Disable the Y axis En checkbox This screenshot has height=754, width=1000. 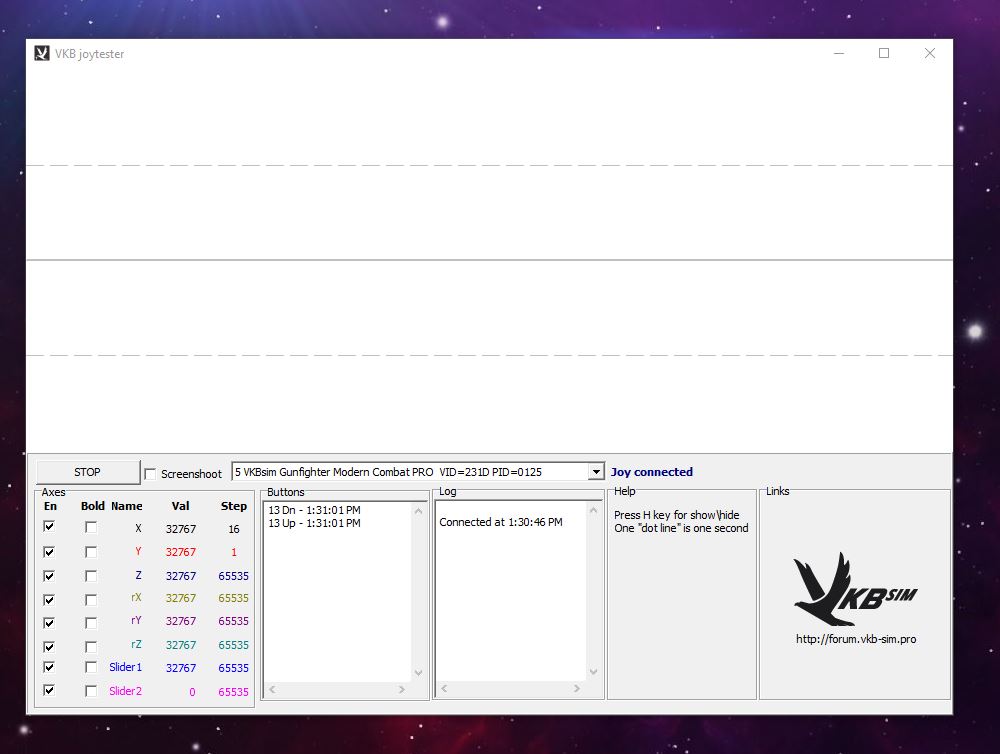click(x=49, y=552)
